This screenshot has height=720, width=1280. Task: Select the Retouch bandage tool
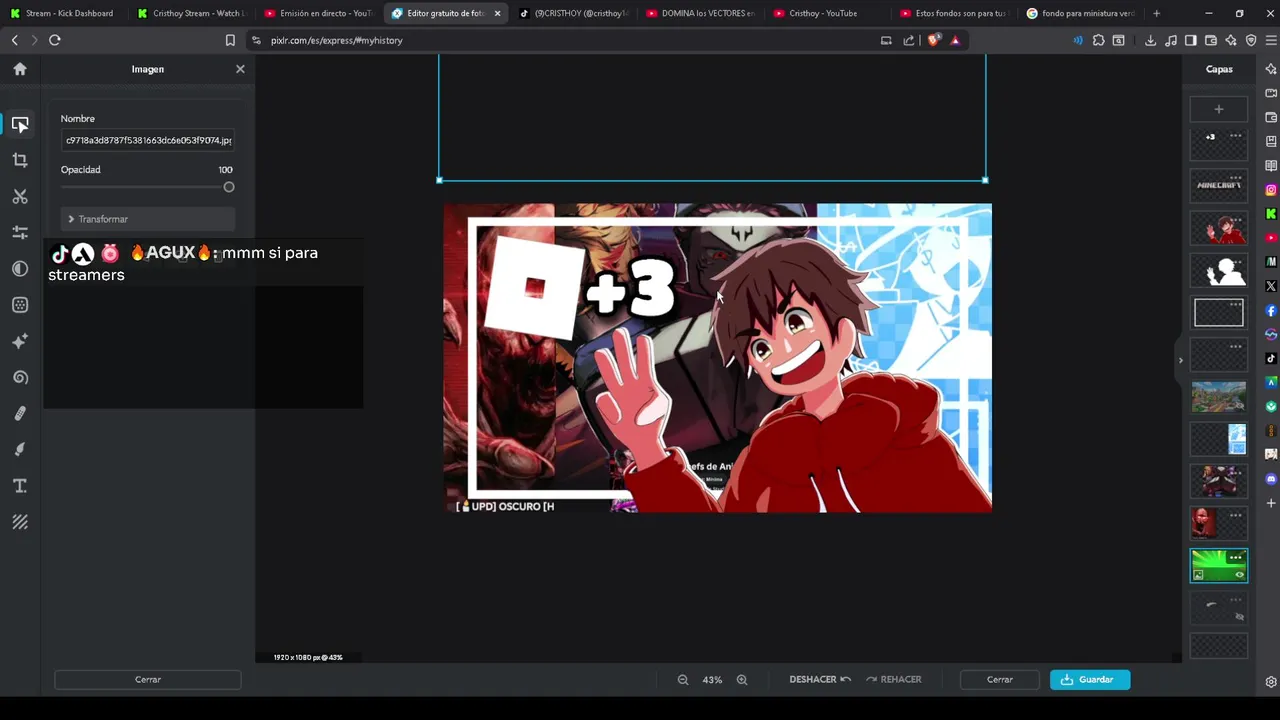pos(20,413)
